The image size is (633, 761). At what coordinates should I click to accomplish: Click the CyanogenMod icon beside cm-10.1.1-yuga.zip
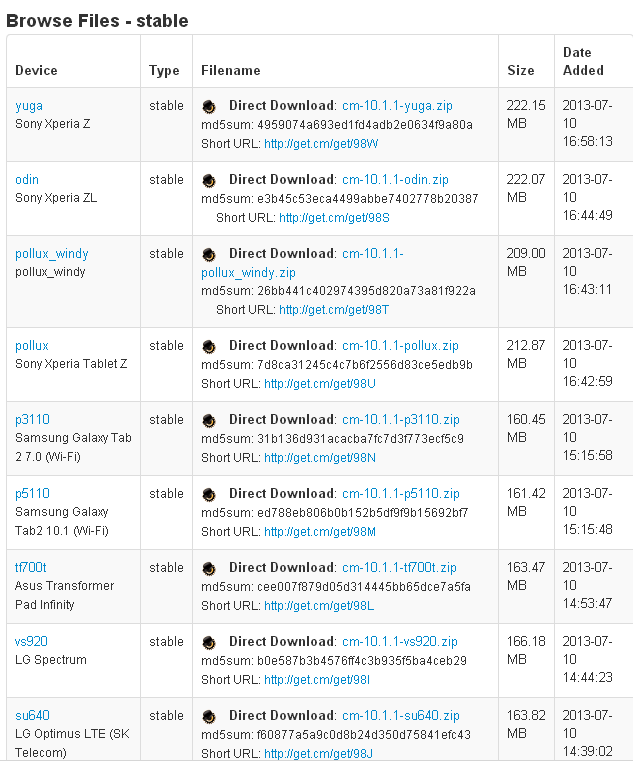pyautogui.click(x=209, y=106)
